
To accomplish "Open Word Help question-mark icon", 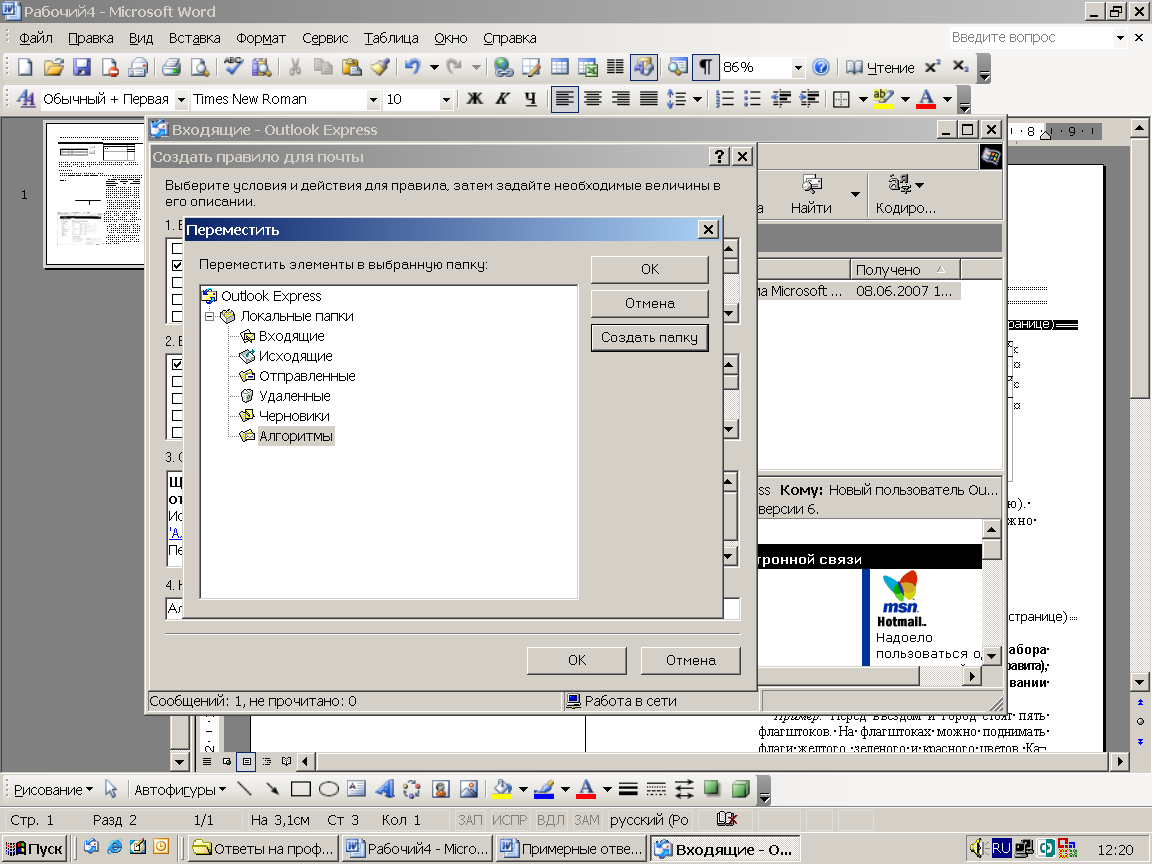I will coord(821,68).
